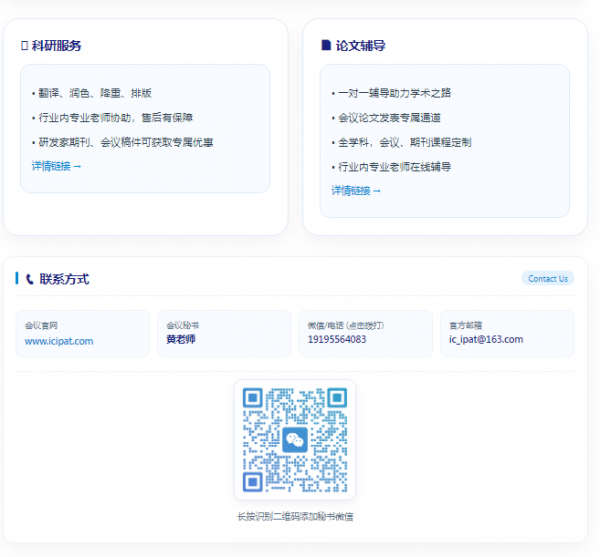Click the 论文辅导 section title

click(x=360, y=46)
